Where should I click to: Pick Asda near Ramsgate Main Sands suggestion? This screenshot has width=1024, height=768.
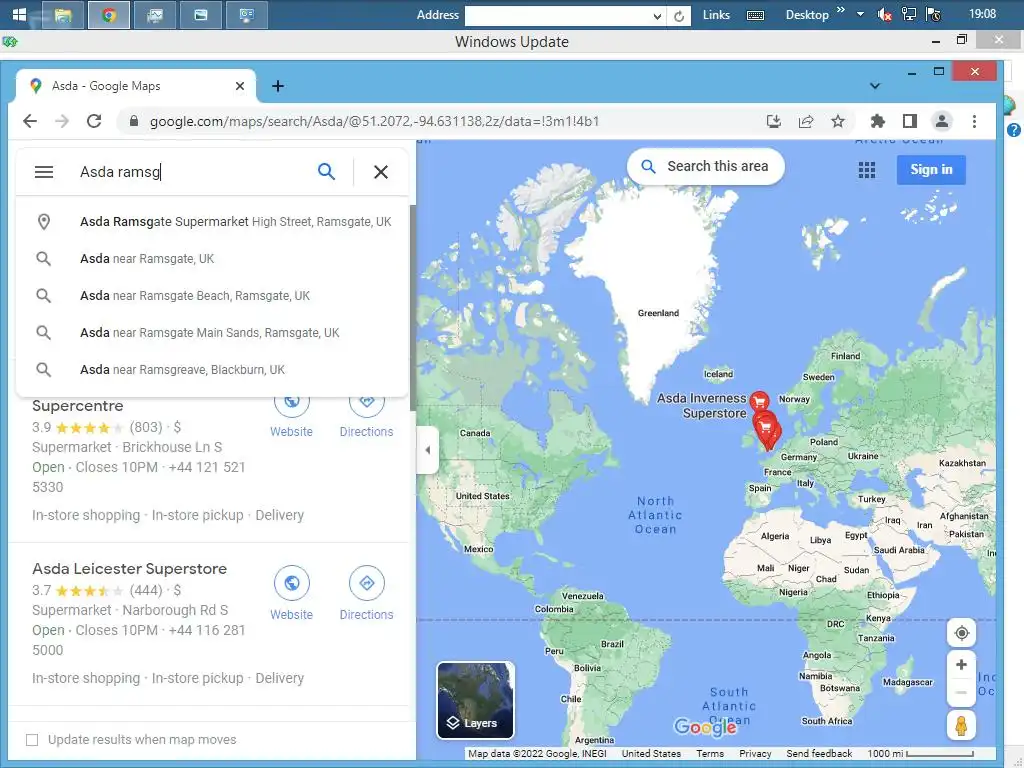pyautogui.click(x=213, y=332)
